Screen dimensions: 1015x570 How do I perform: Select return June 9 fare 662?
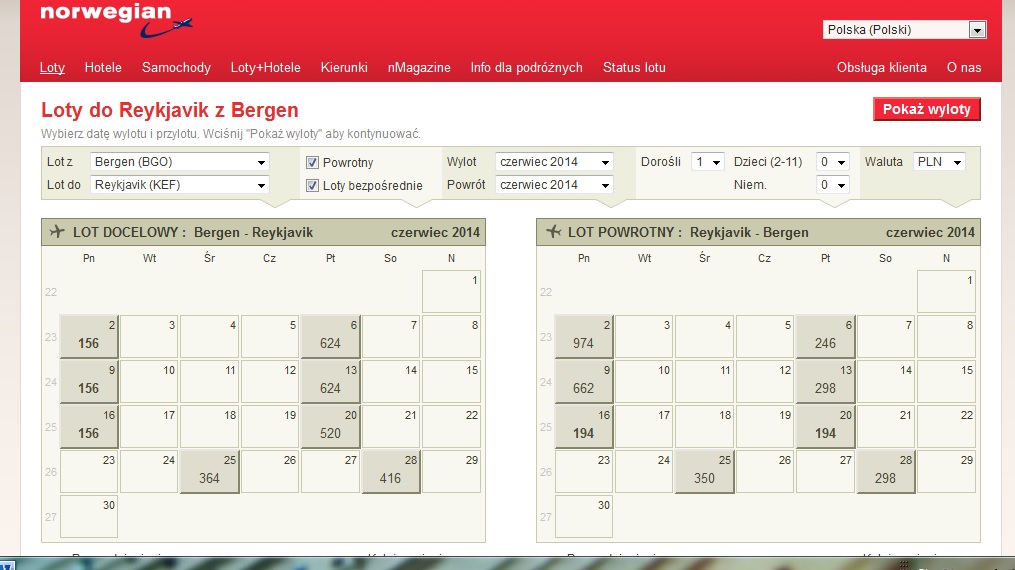tap(583, 382)
